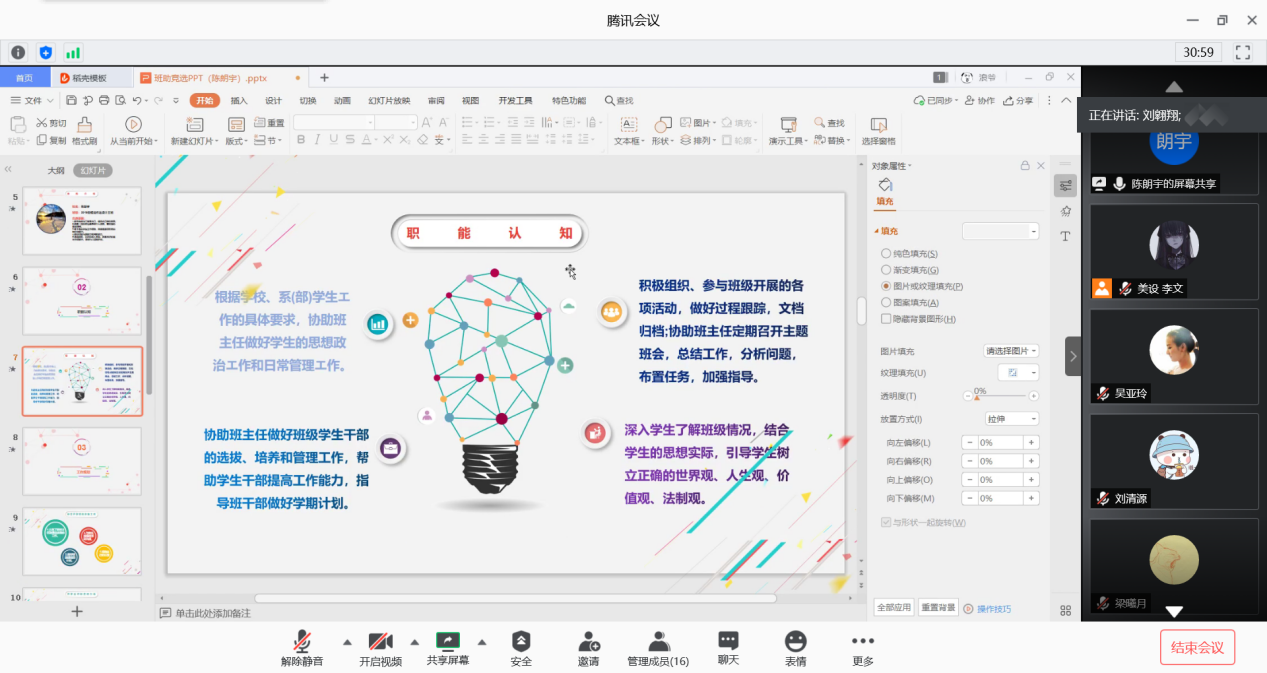The height and width of the screenshot is (673, 1267).
Task: Click the Share (分享) icon
Action: pyautogui.click(x=1008, y=100)
